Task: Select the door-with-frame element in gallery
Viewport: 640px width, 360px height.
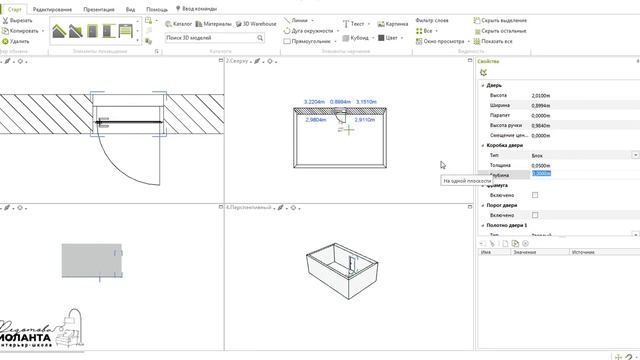Action: tap(109, 31)
